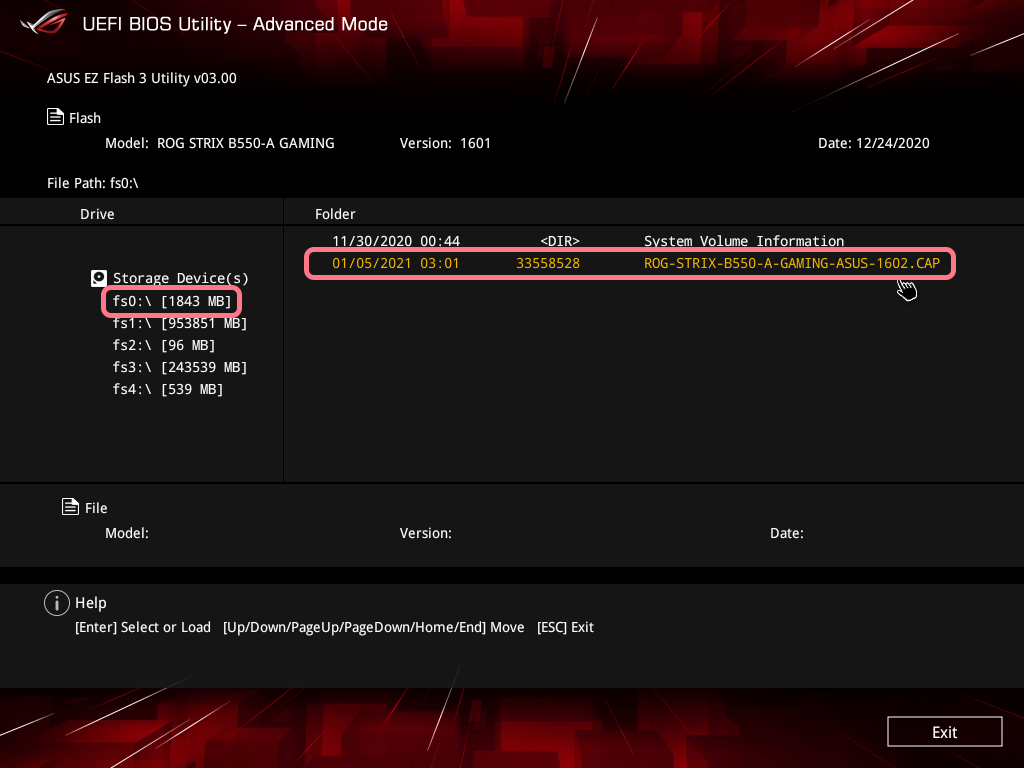The height and width of the screenshot is (768, 1024).
Task: Select drive fs4:\ [539 MB]
Action: (x=168, y=389)
